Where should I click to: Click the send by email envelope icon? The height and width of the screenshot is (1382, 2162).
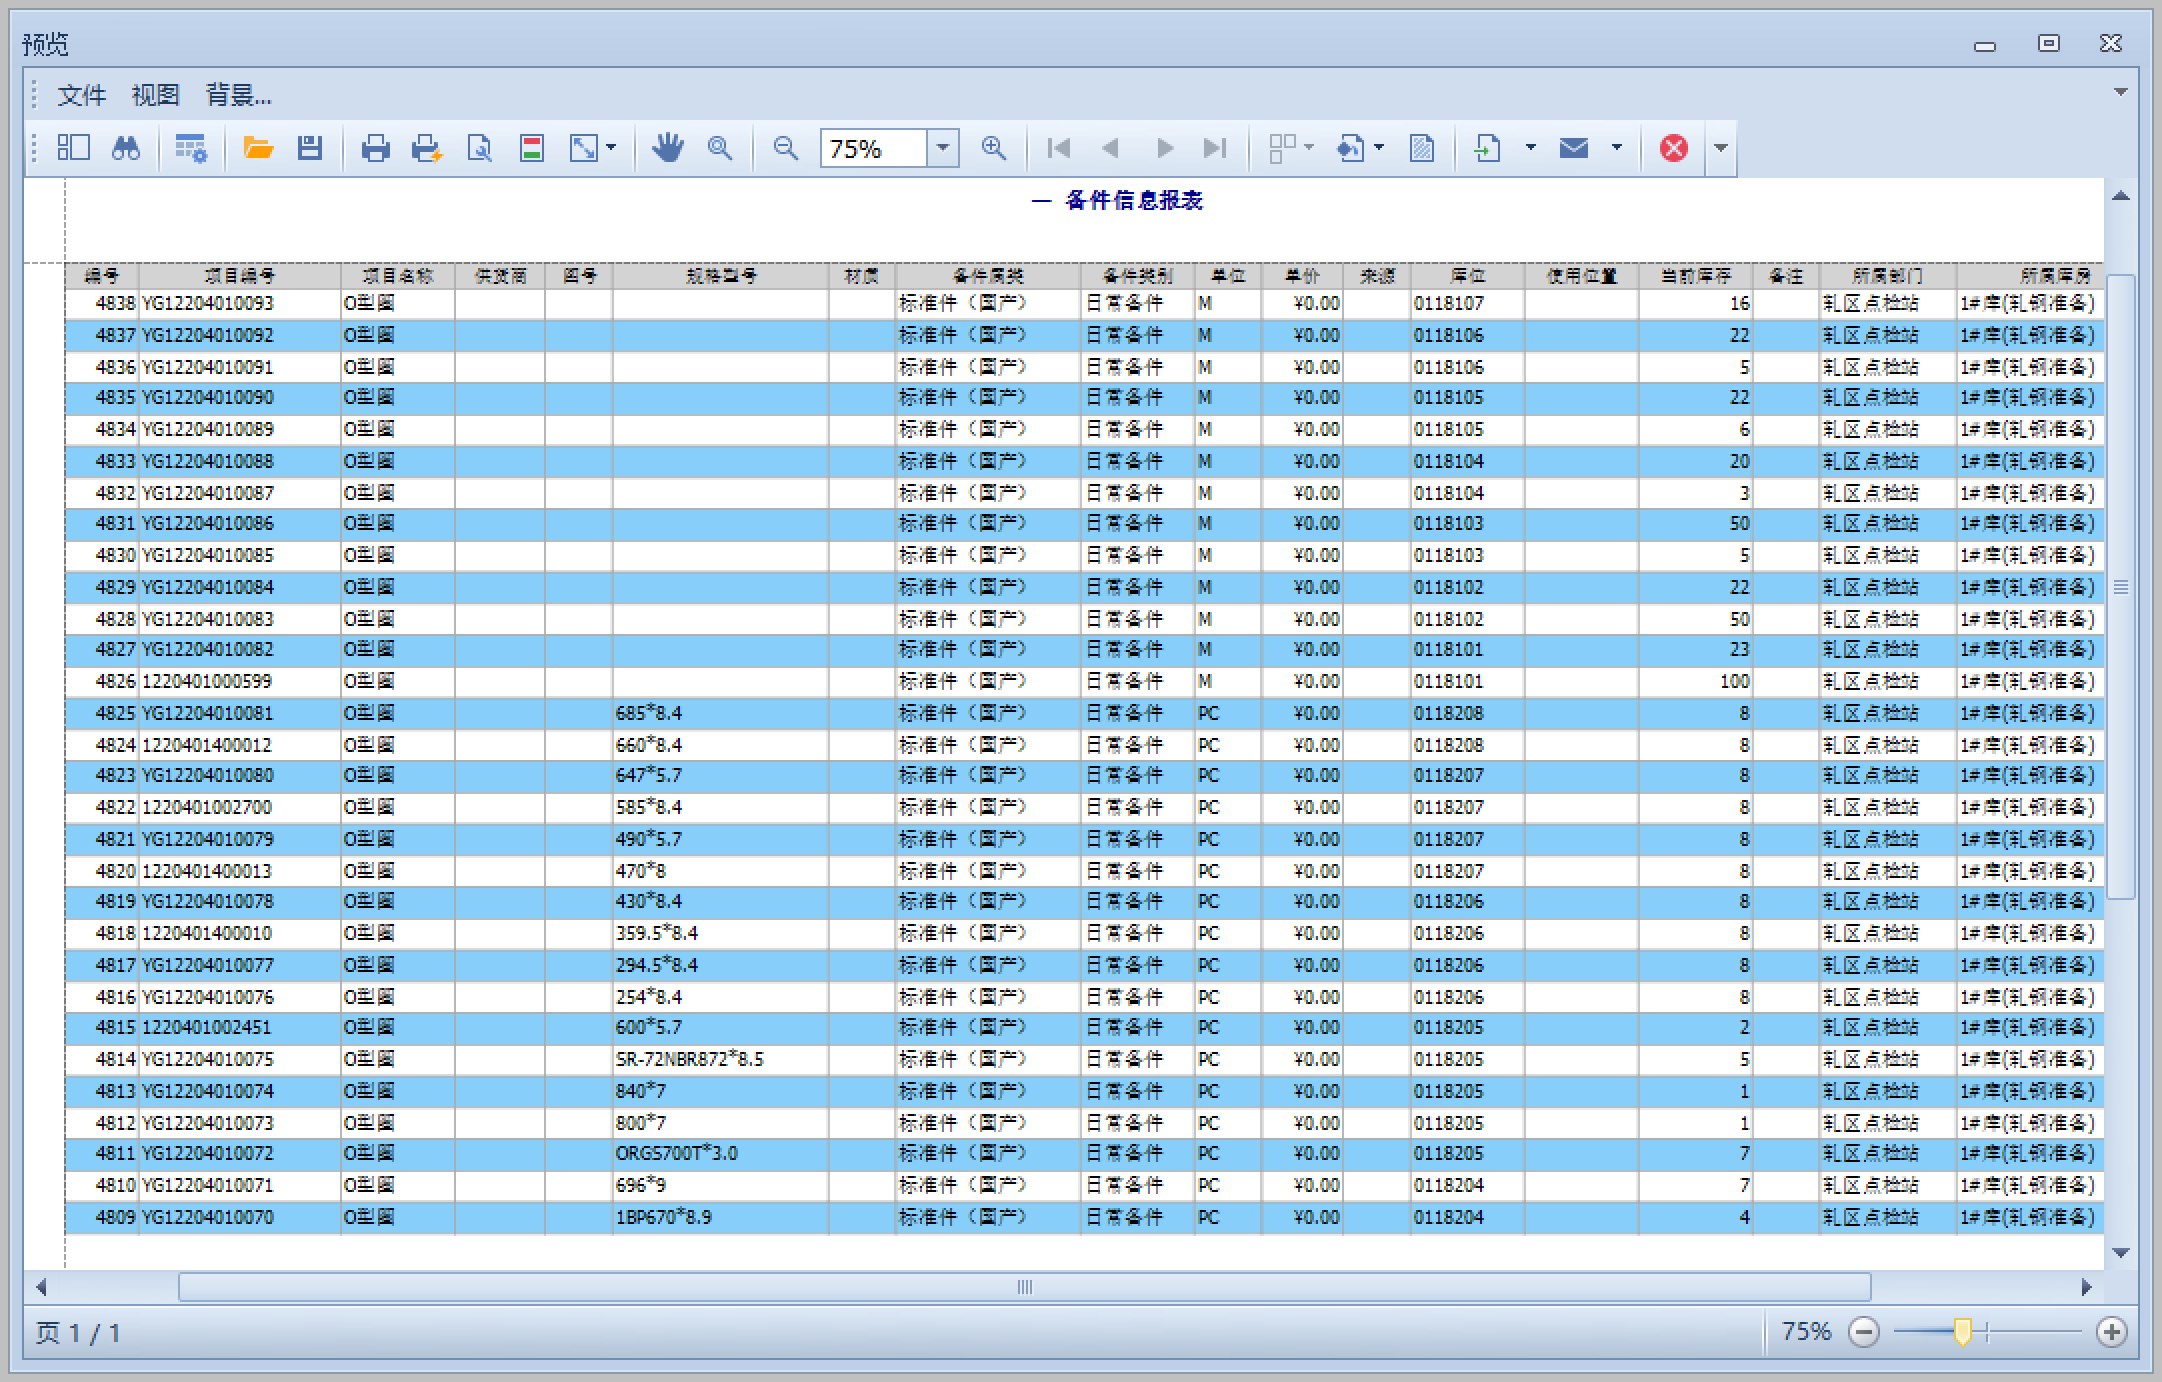(x=1574, y=148)
